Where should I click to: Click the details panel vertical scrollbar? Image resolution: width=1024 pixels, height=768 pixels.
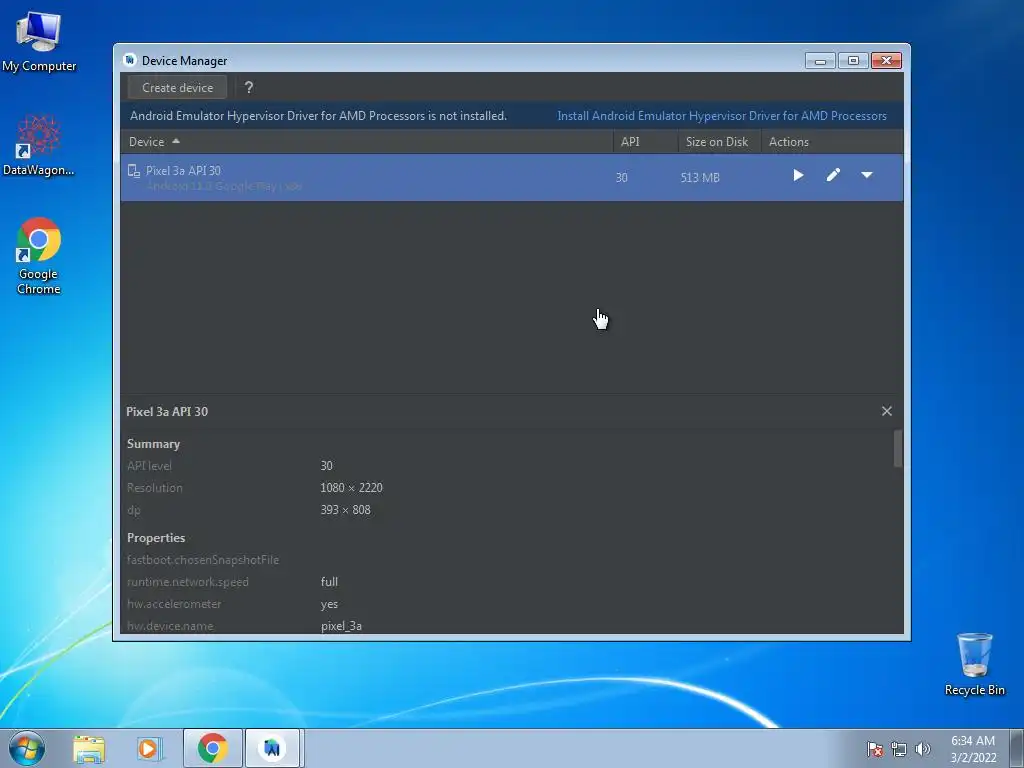point(898,448)
